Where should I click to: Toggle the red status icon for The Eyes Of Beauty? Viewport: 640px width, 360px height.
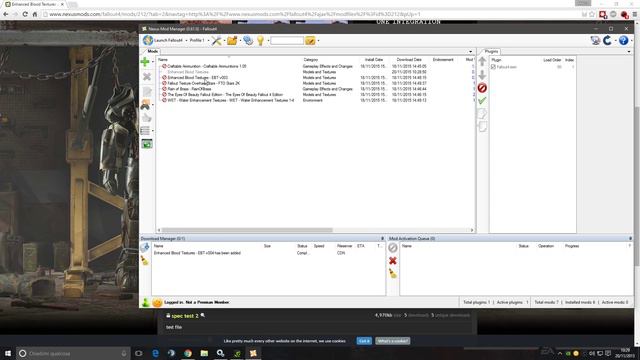coord(164,95)
